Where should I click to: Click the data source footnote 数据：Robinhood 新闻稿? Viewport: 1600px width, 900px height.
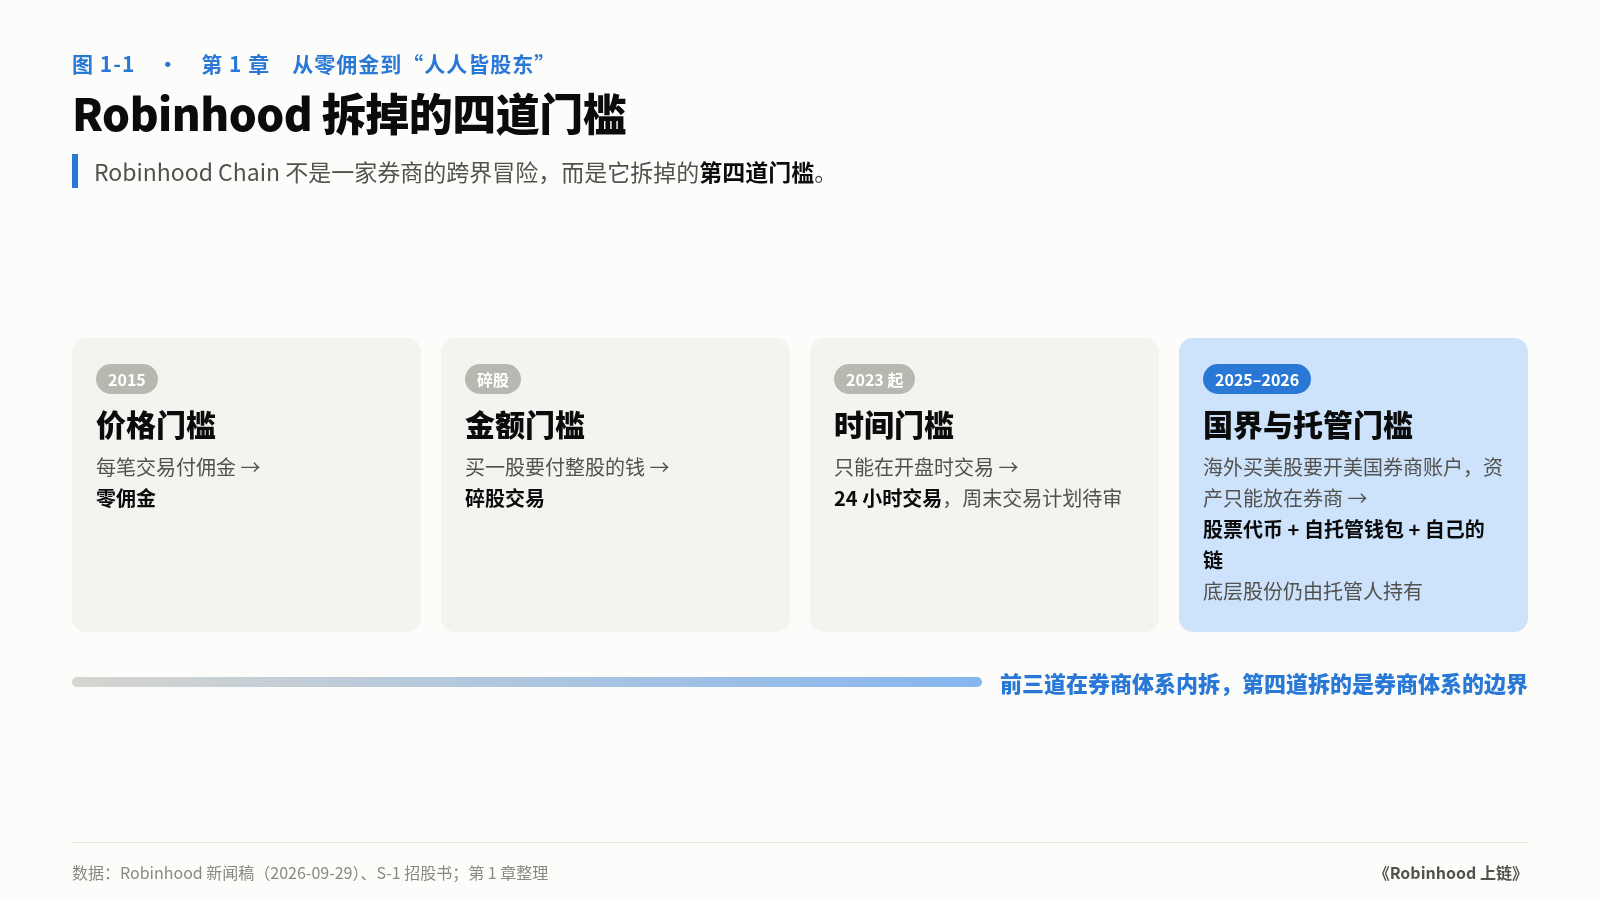pos(310,873)
